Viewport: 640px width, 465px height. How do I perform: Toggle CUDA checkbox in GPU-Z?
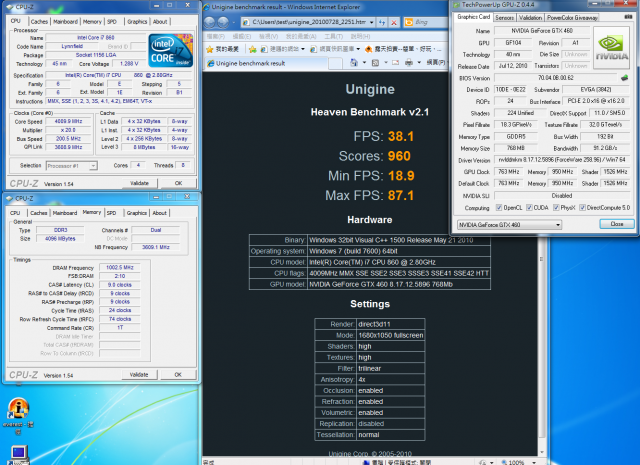coord(529,207)
